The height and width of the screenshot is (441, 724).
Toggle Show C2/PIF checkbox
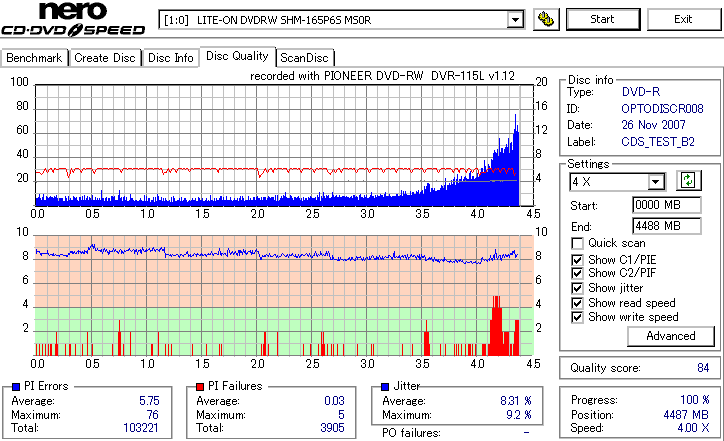click(577, 273)
